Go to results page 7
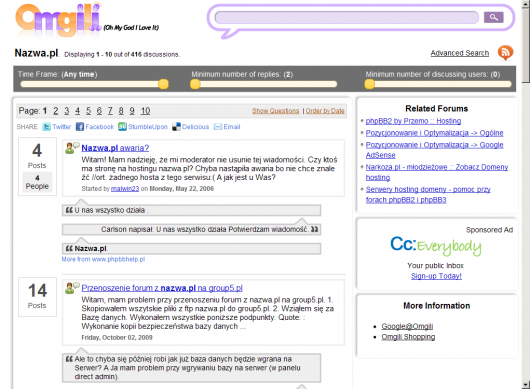The image size is (530, 389). [x=110, y=111]
